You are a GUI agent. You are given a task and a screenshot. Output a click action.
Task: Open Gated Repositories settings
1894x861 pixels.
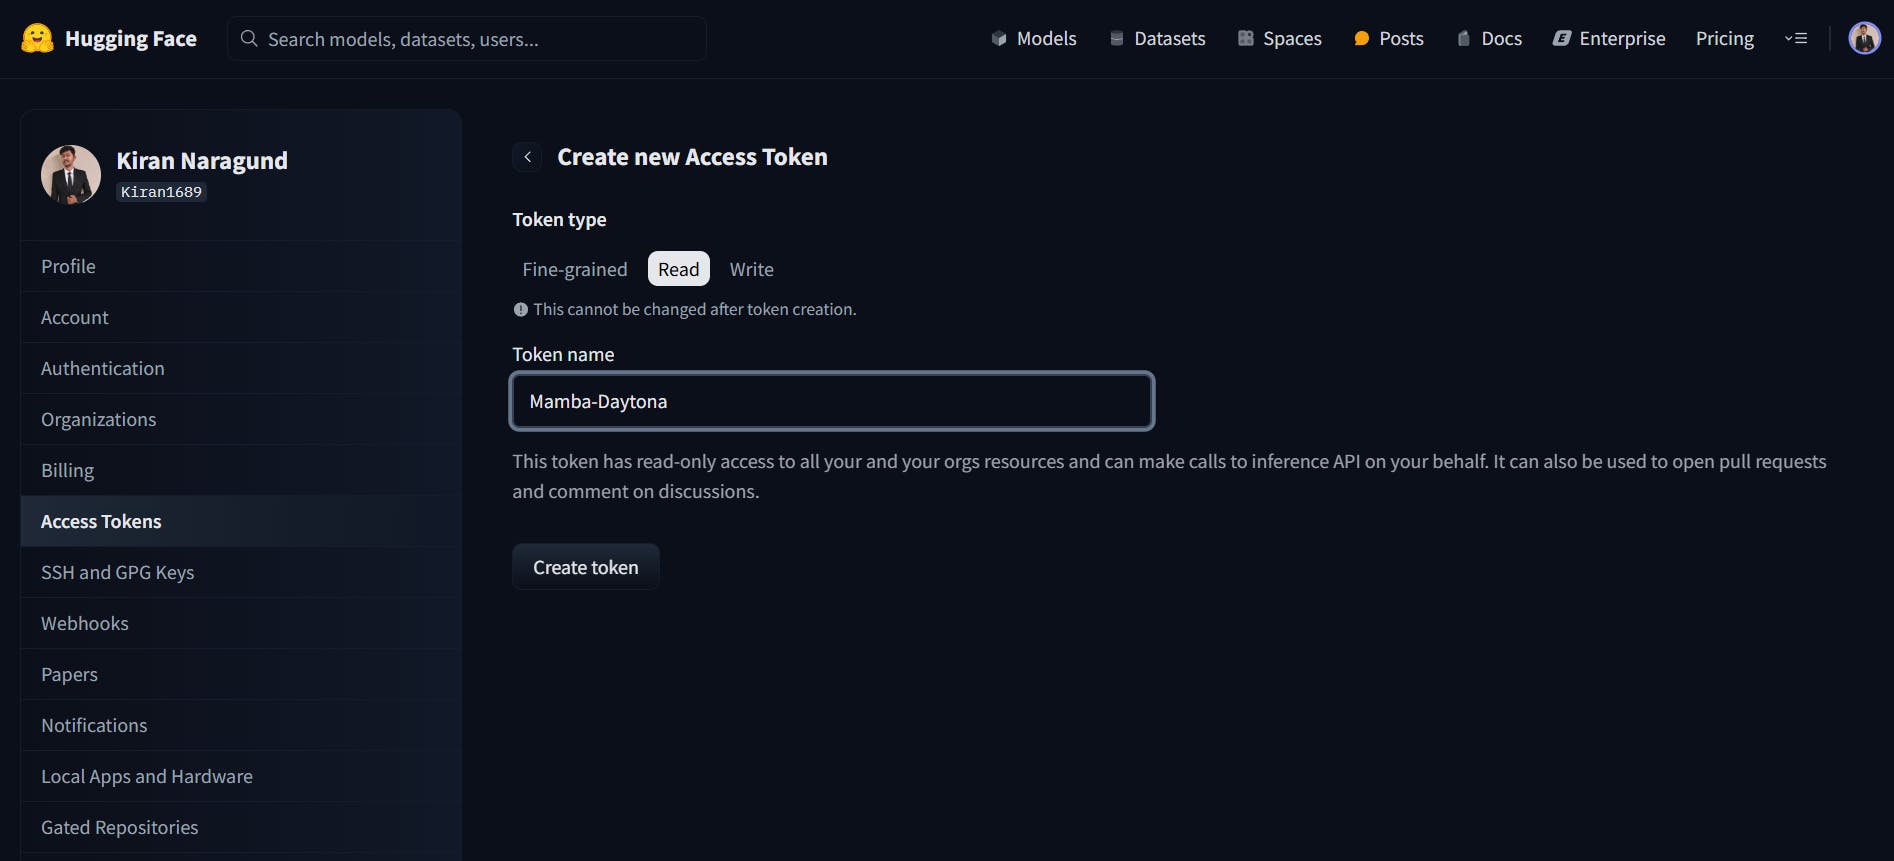[x=241, y=827]
